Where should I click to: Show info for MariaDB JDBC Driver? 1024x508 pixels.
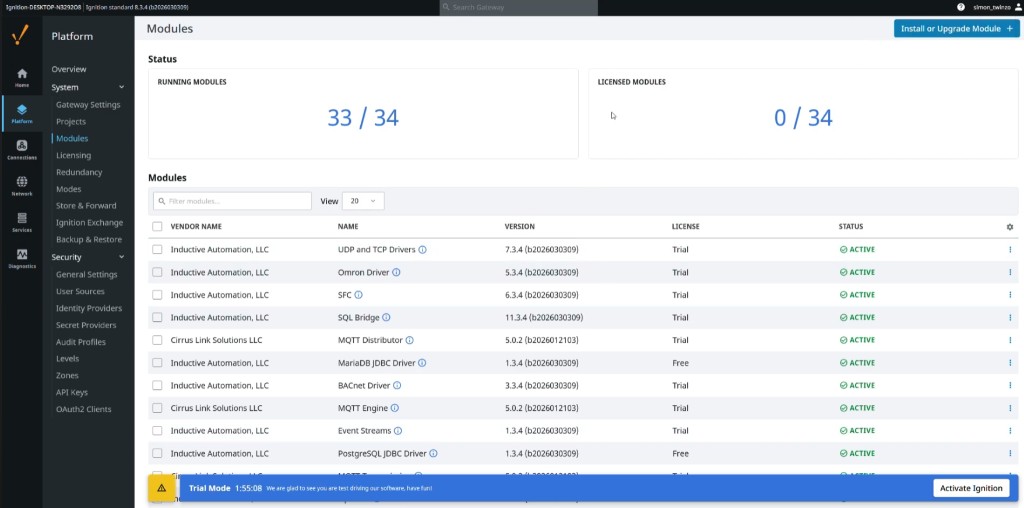coord(422,362)
